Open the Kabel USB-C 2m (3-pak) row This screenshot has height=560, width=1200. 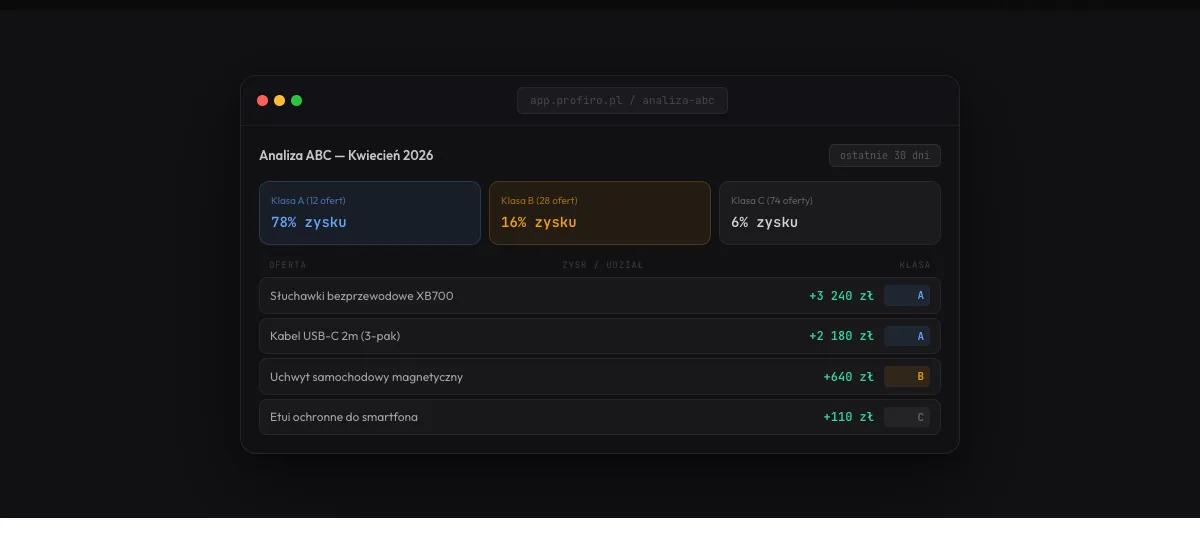600,336
